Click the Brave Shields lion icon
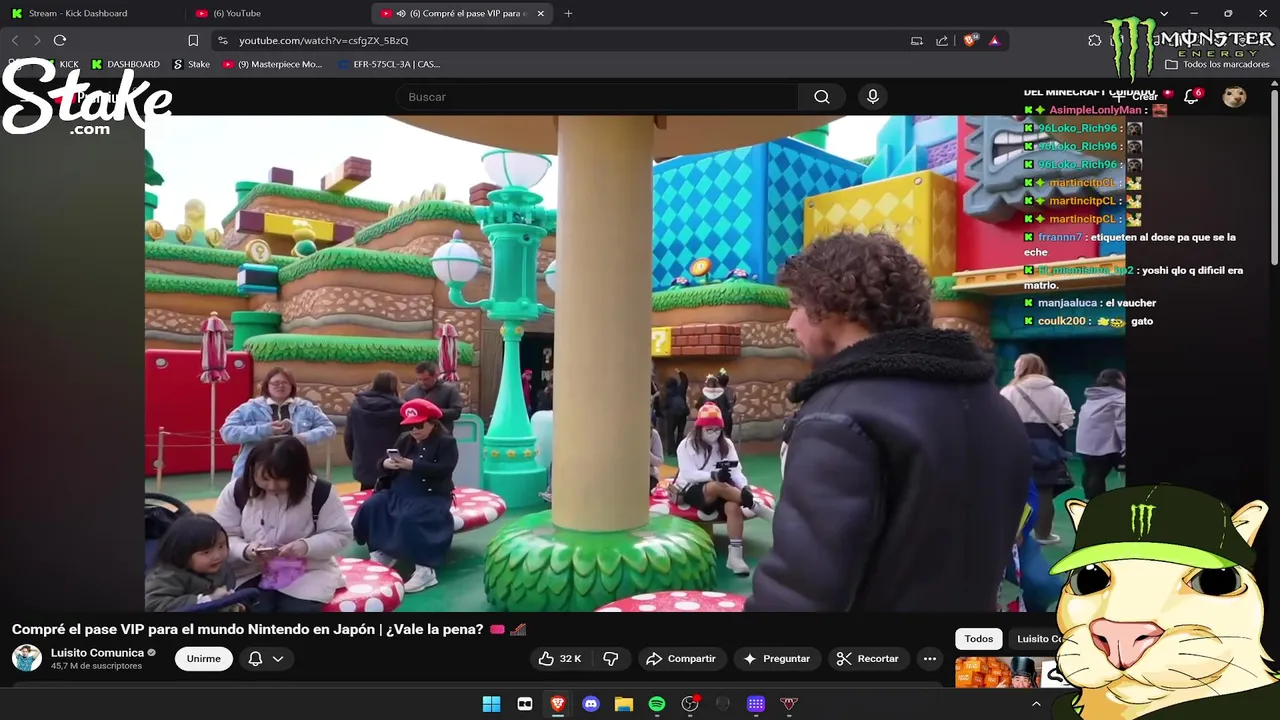 click(x=970, y=41)
